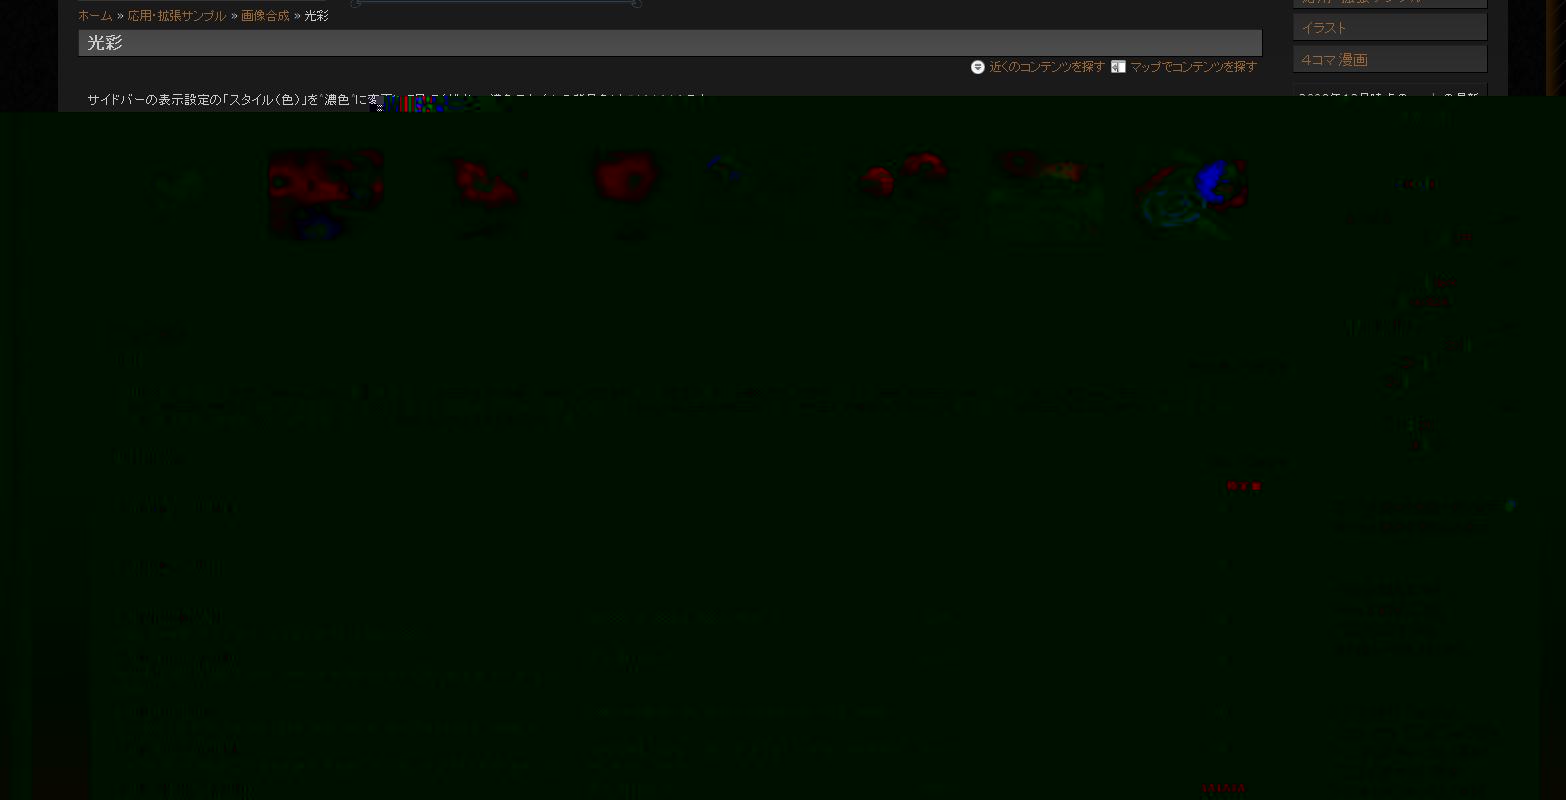Open the thumbnail with two red blobs
This screenshot has height=800, width=1566.
[904, 176]
